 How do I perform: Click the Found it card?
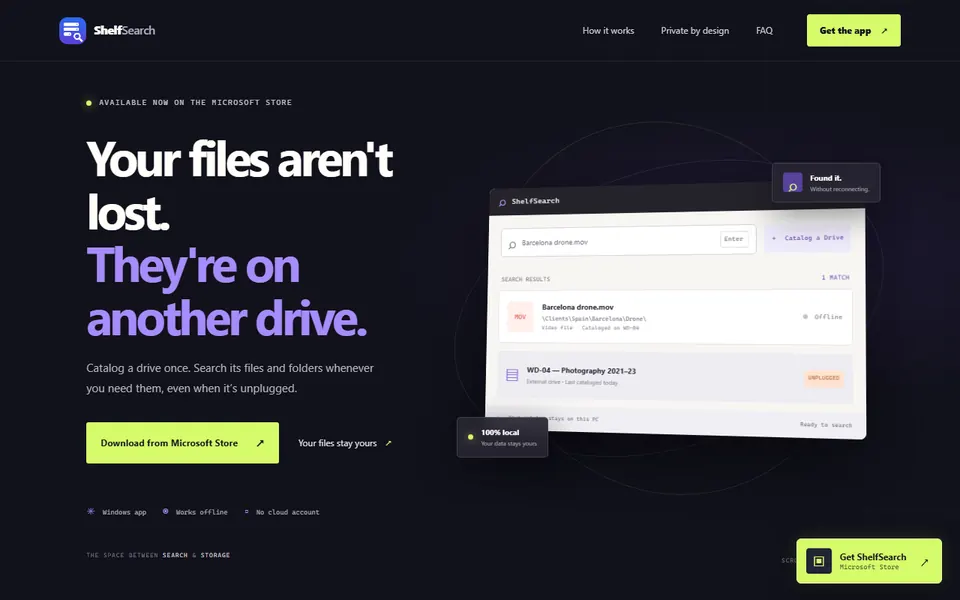pyautogui.click(x=826, y=182)
